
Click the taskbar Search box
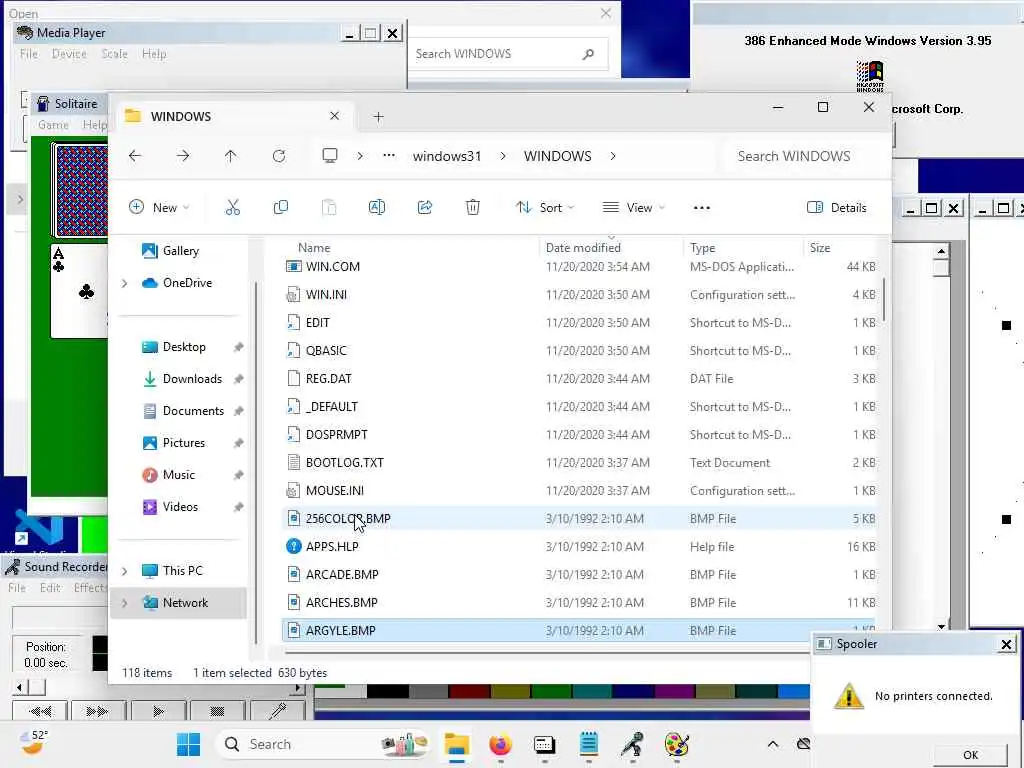tap(325, 744)
